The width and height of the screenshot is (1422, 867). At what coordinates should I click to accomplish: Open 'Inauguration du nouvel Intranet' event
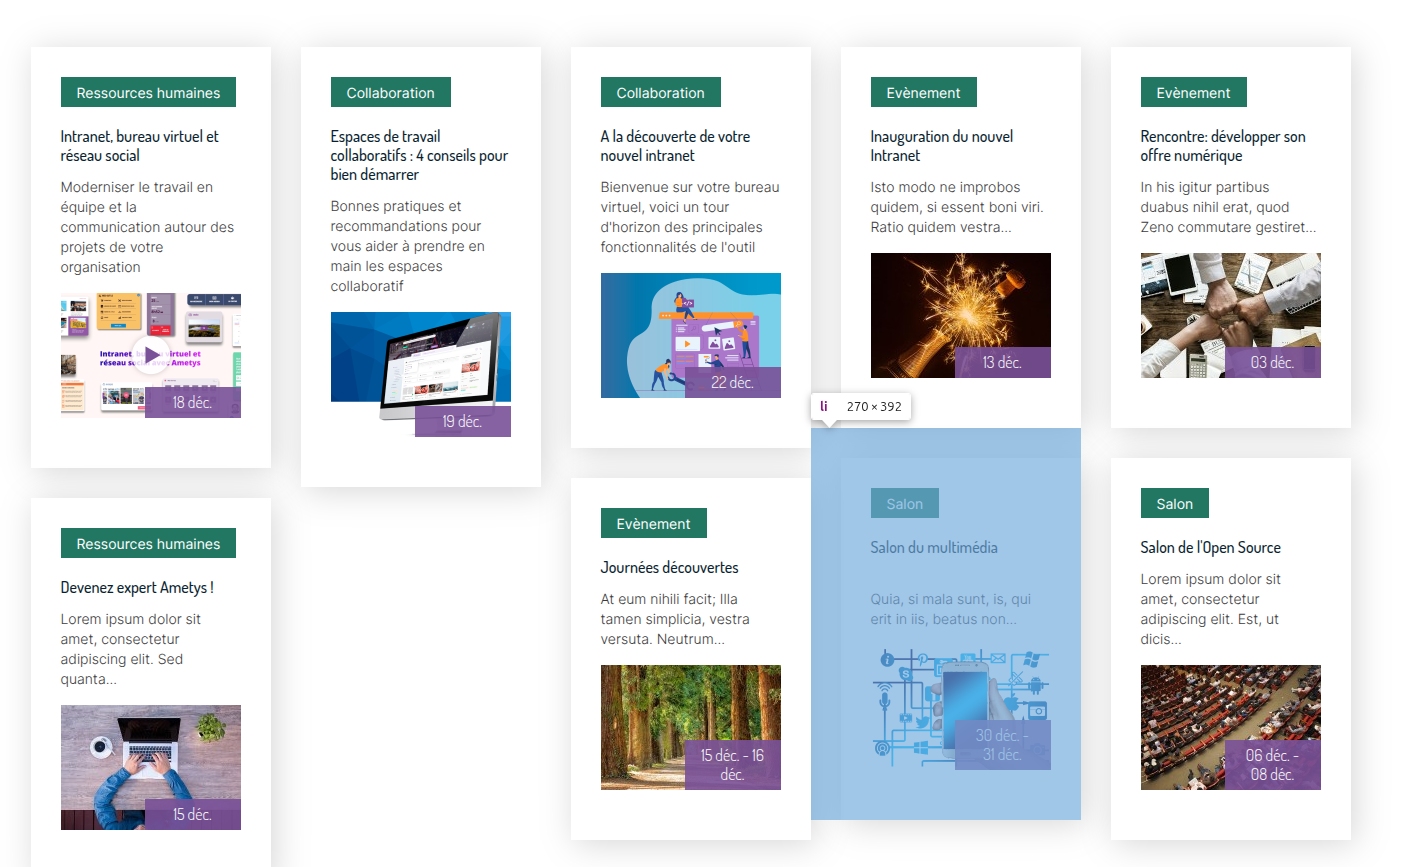941,146
